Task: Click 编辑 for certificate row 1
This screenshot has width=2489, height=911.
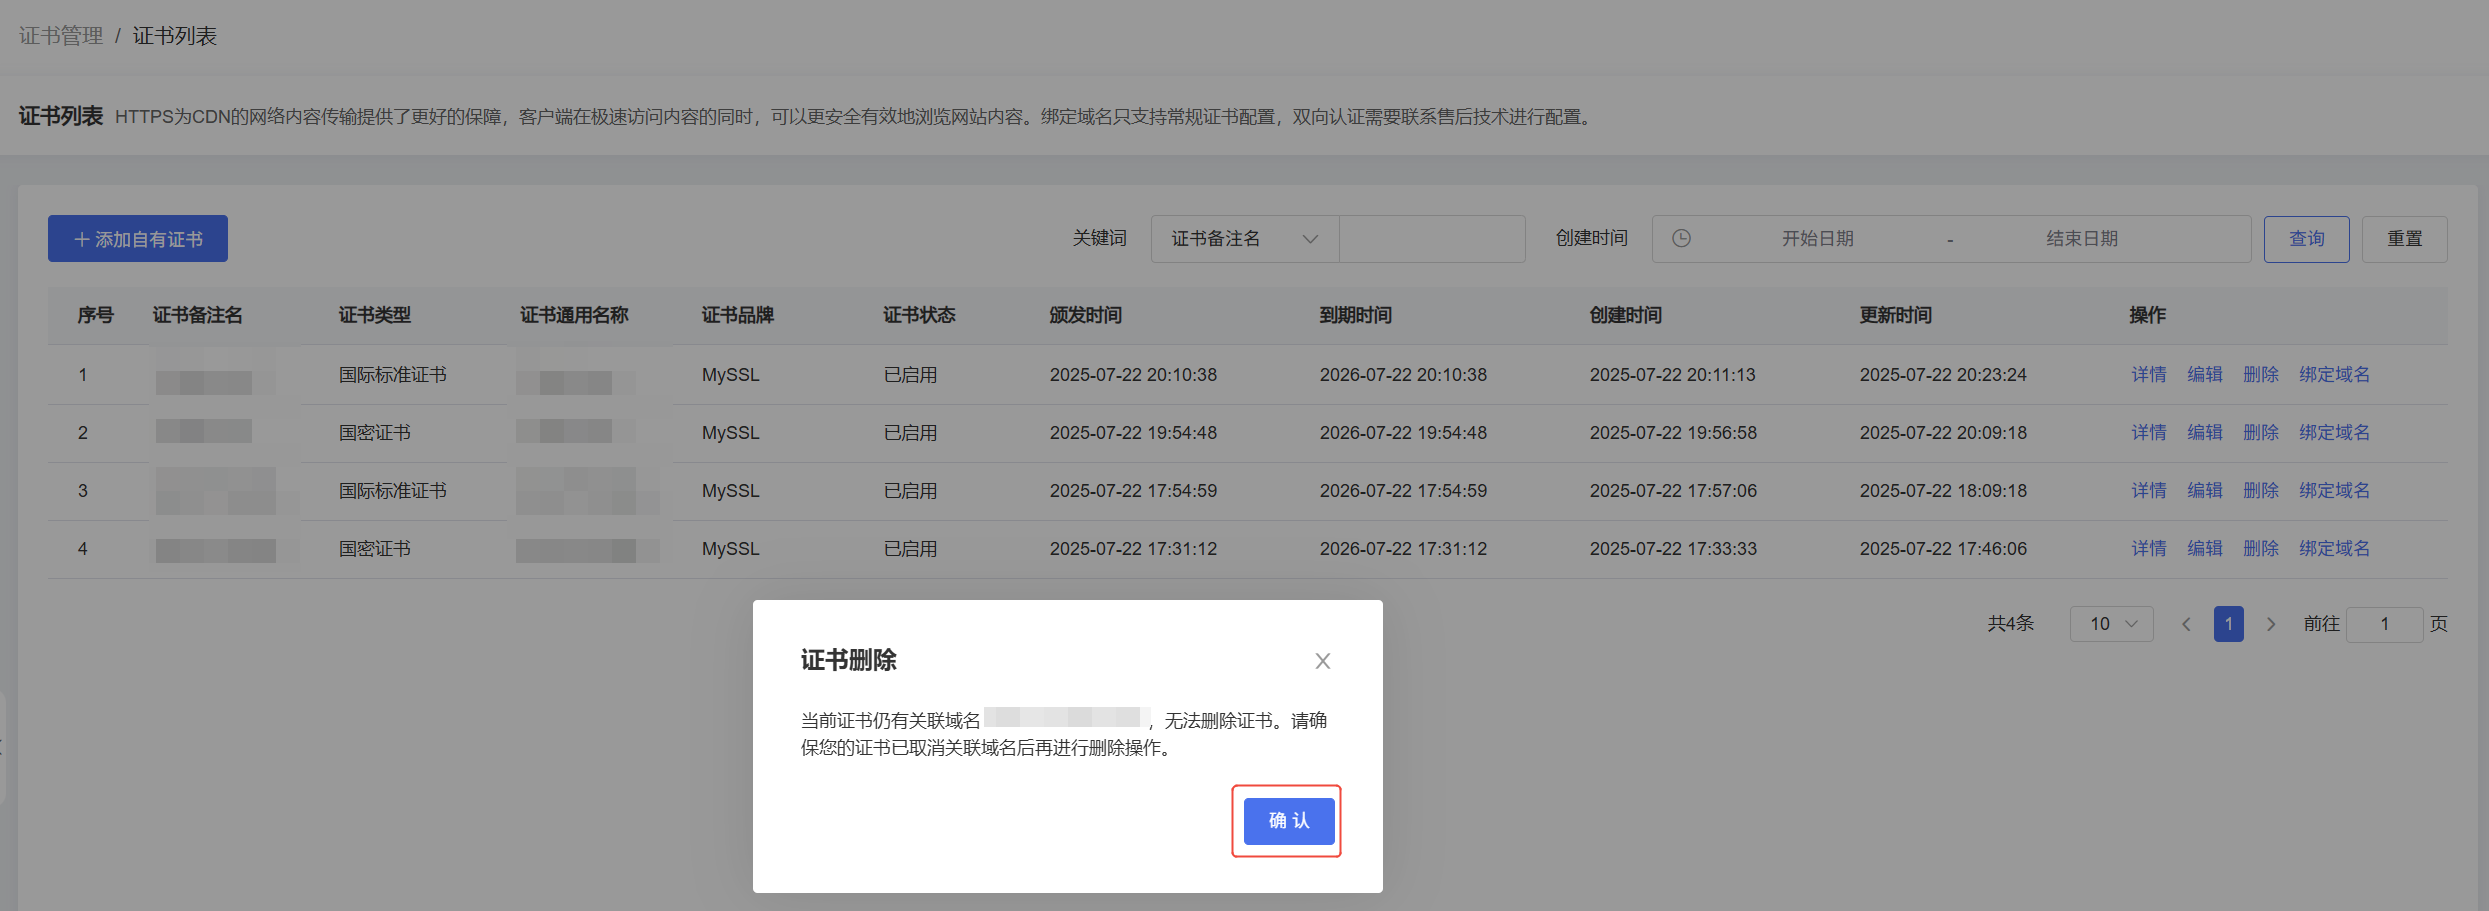Action: [x=2205, y=374]
